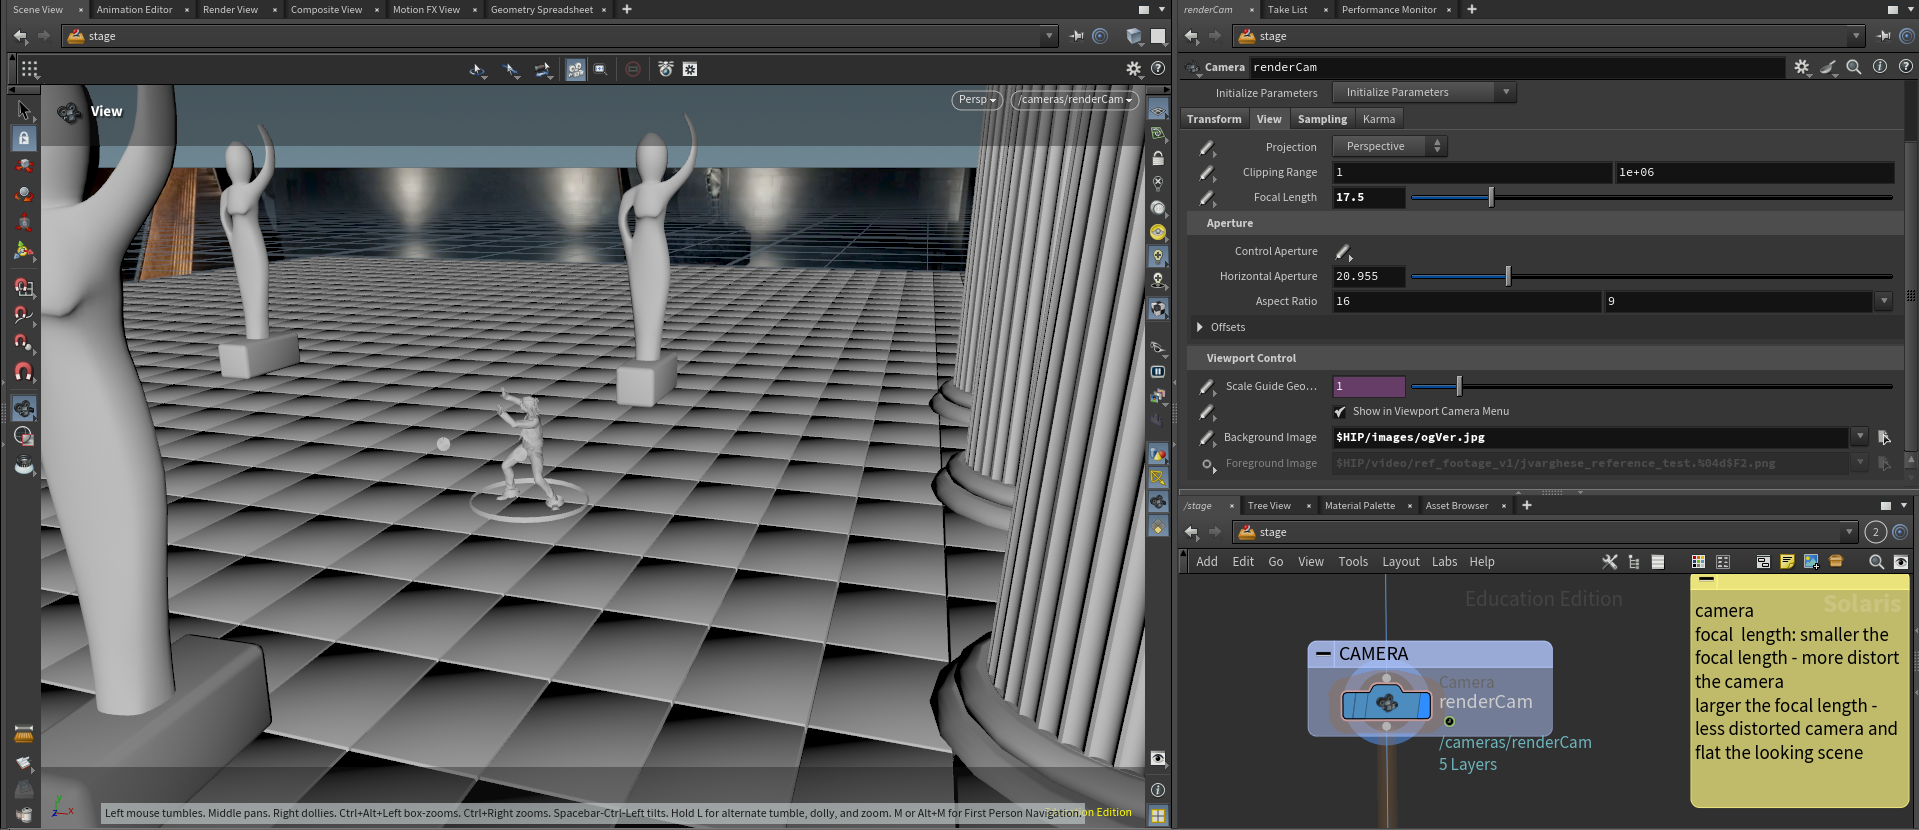Screen dimensions: 1919x830
Task: Open the Projection Perspective dropdown
Action: point(1389,146)
